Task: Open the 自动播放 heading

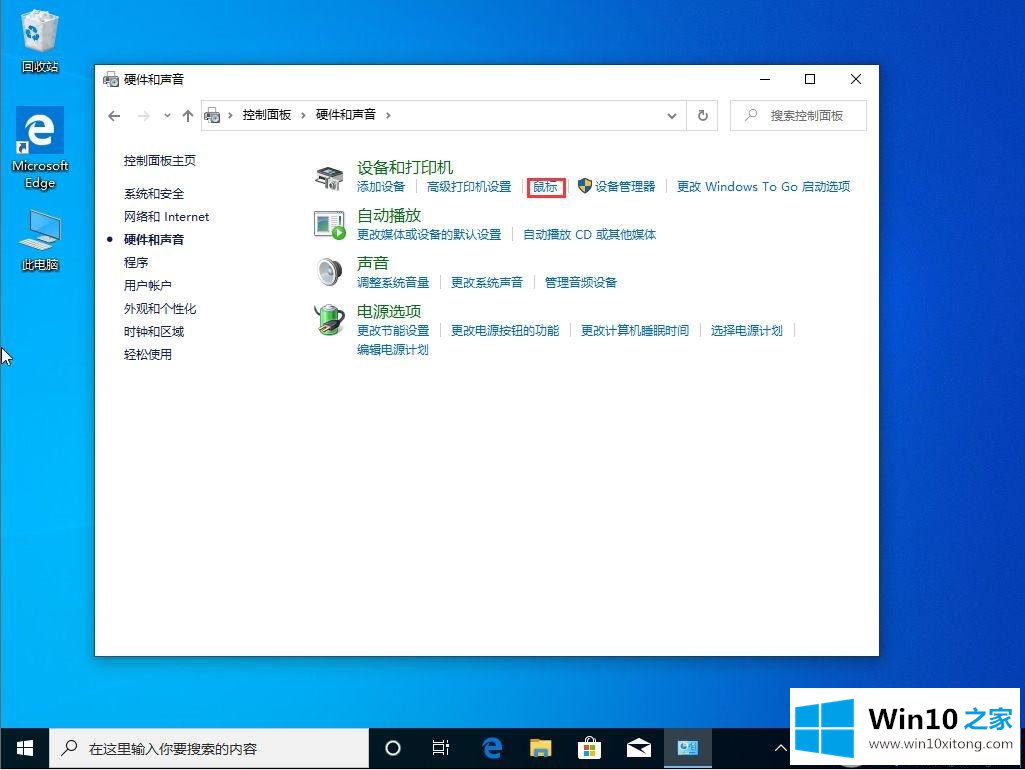Action: [x=389, y=216]
